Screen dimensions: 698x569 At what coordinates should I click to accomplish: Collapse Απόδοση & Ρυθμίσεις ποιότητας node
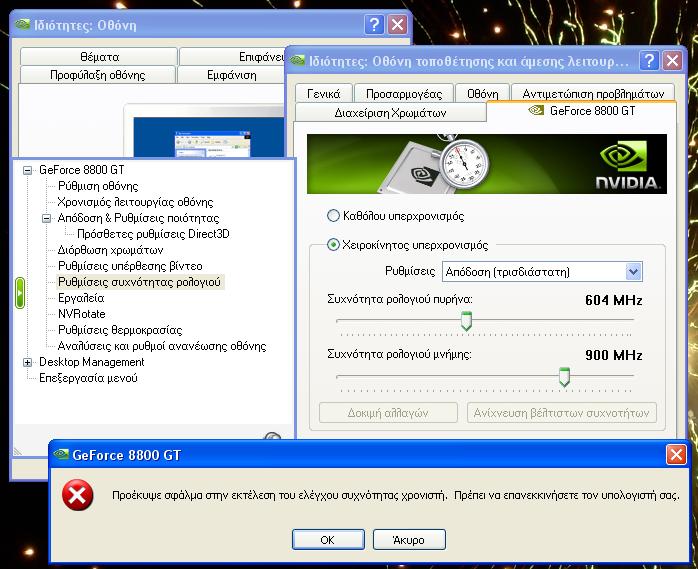click(x=46, y=218)
